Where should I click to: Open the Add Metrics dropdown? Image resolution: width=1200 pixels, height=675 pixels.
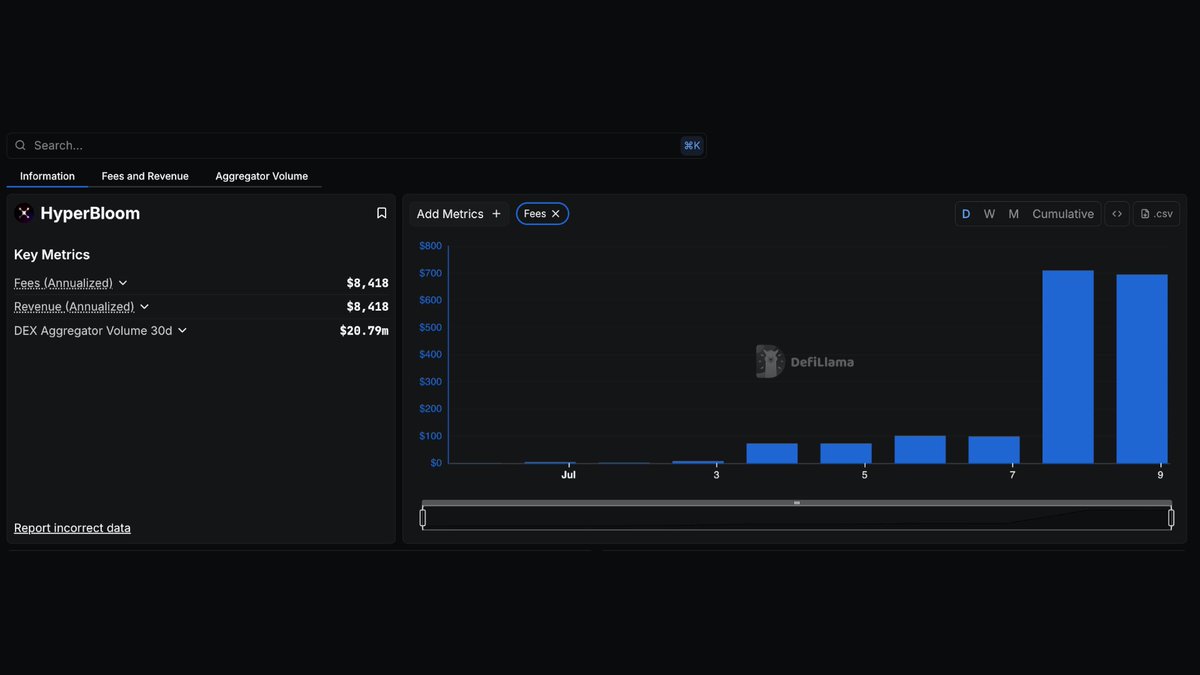click(459, 214)
